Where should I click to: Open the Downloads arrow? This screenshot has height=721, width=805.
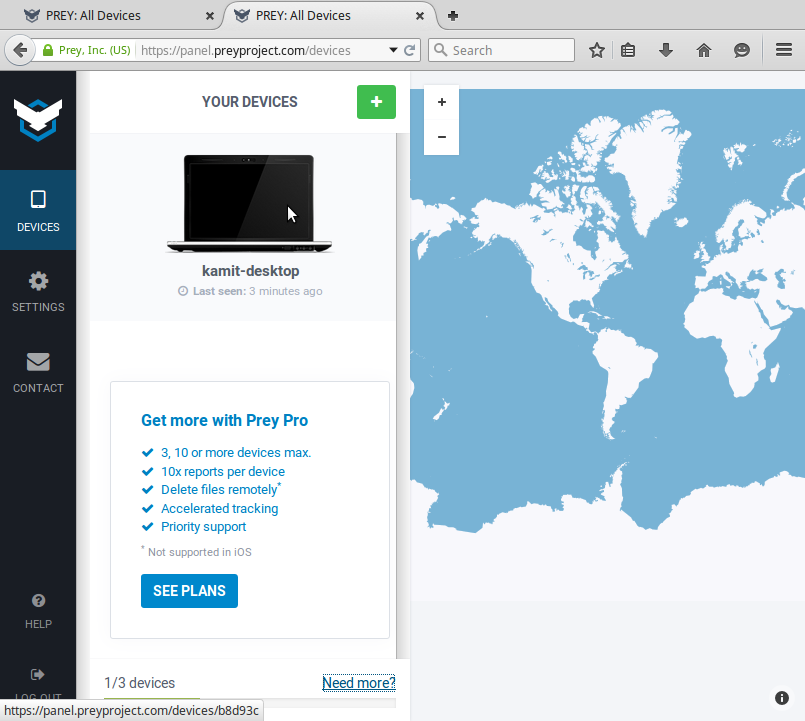tap(666, 50)
